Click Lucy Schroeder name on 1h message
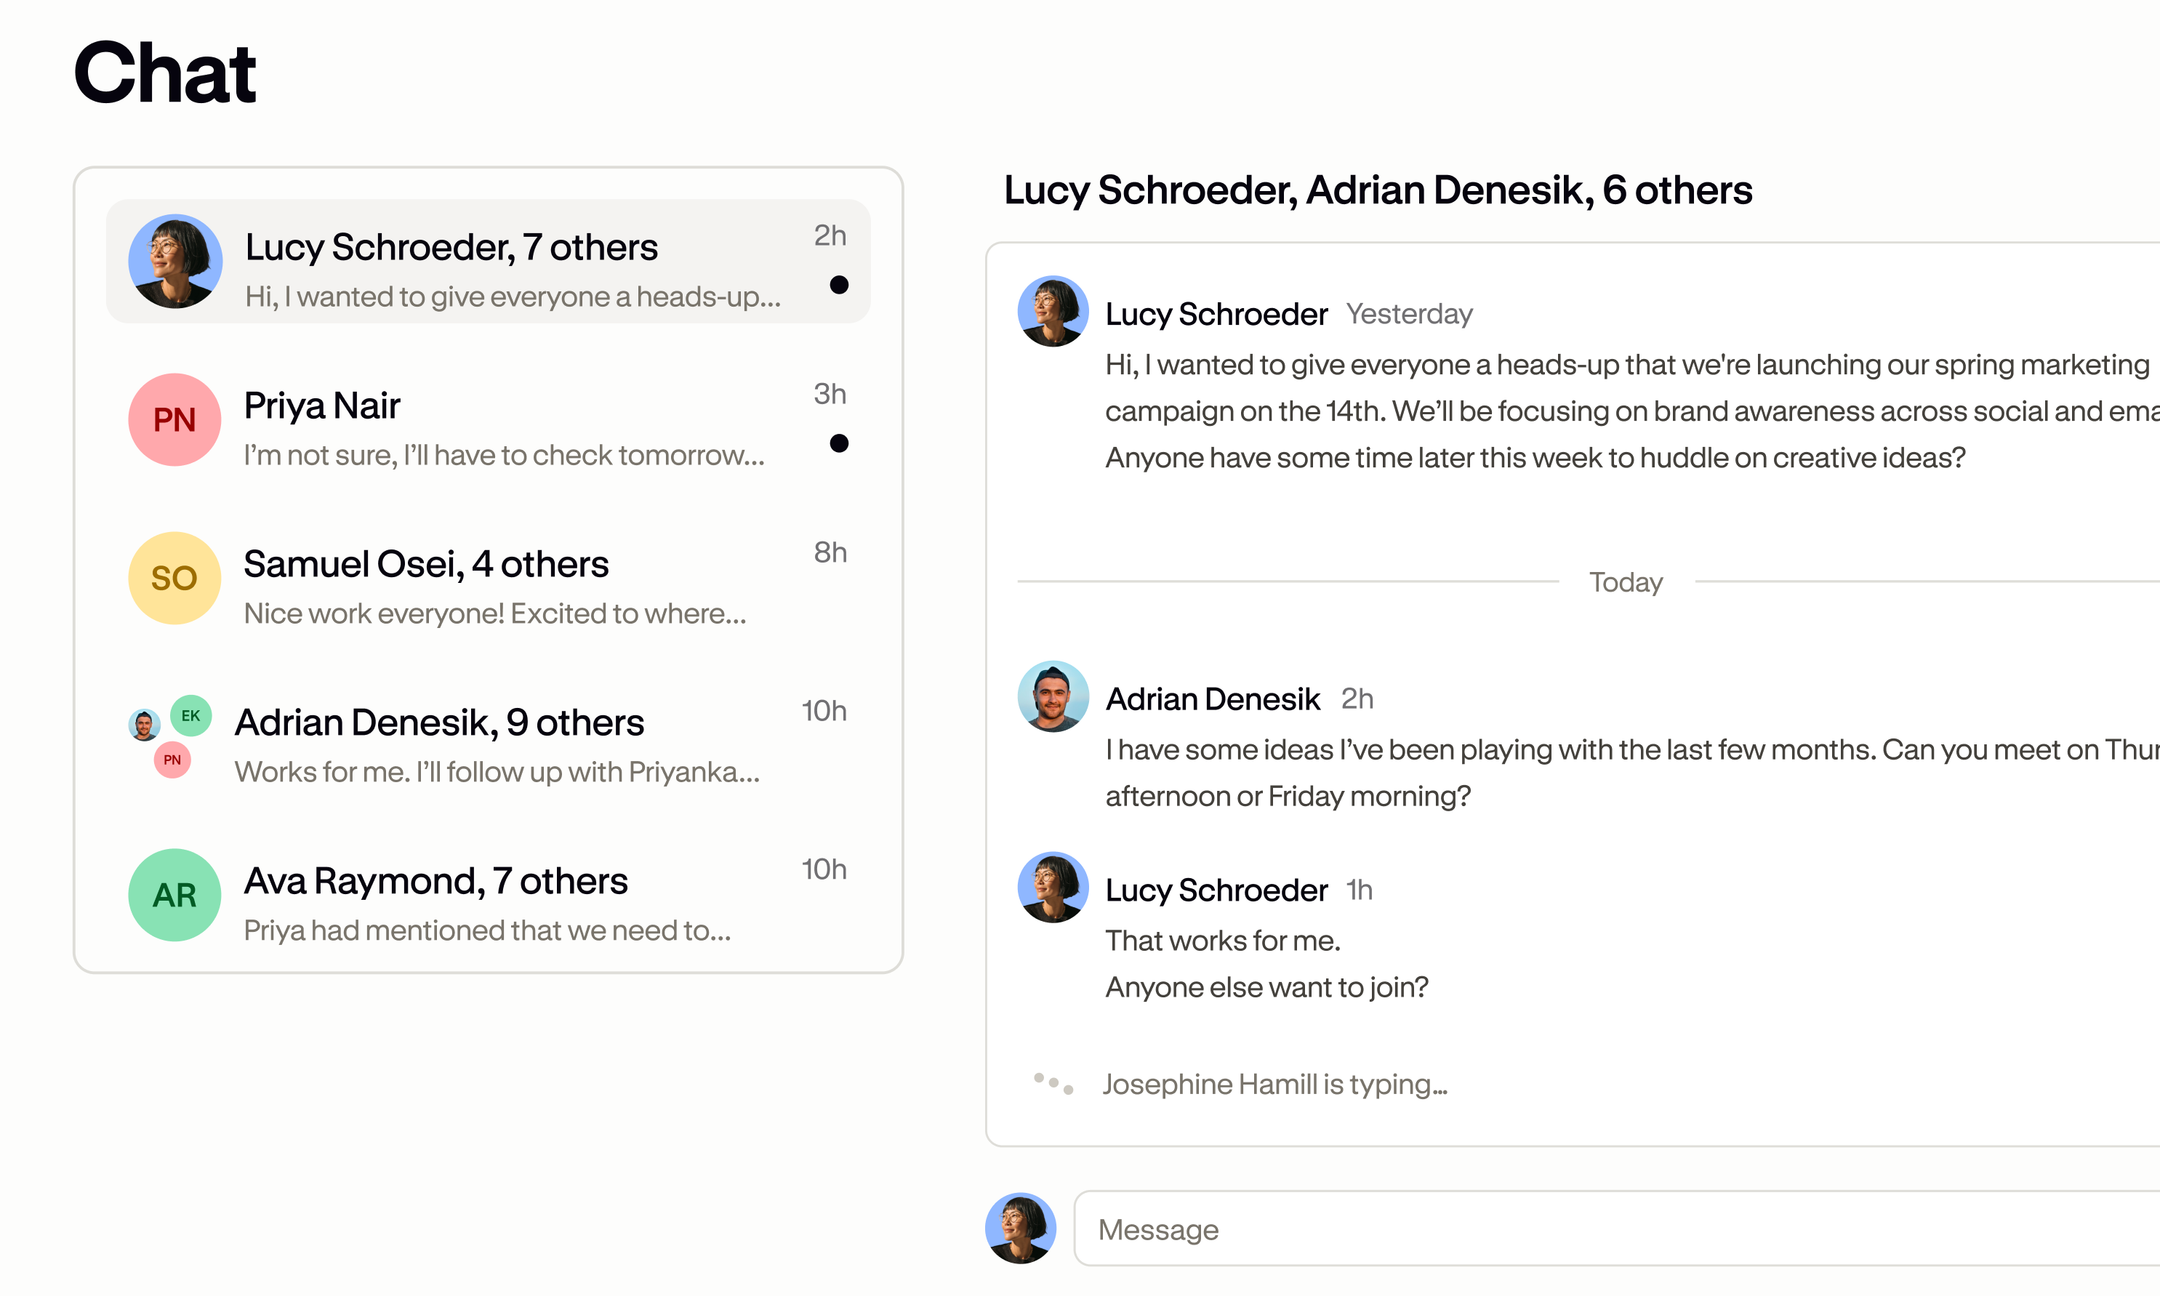The width and height of the screenshot is (2160, 1296). 1216,890
